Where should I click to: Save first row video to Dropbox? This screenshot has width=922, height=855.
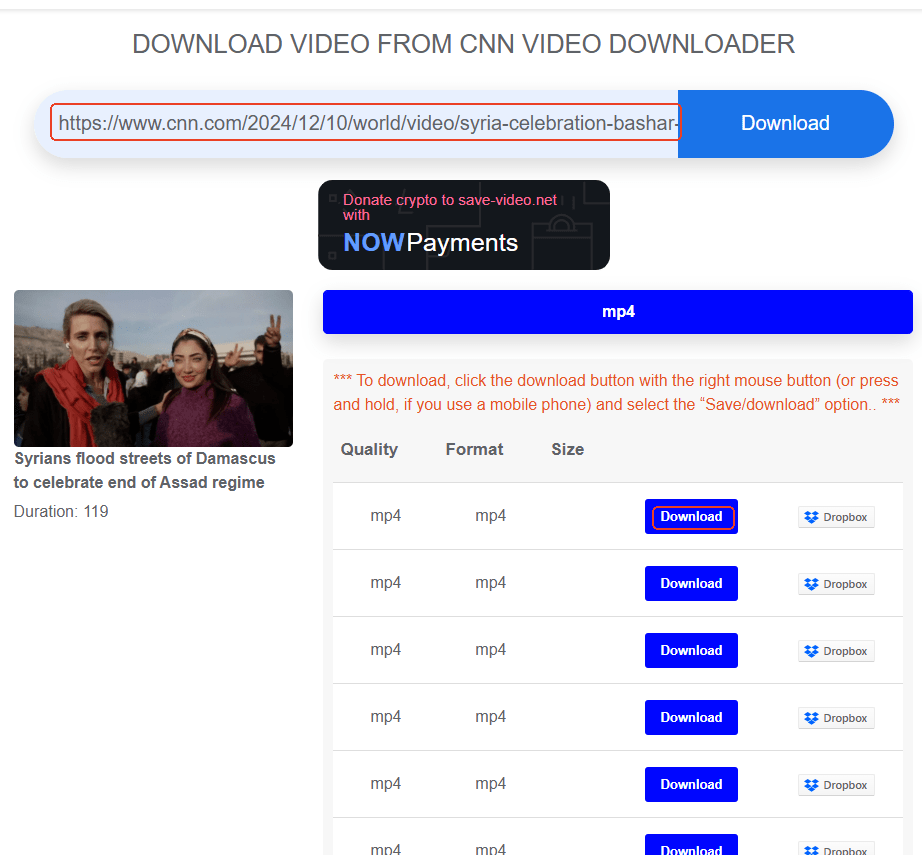pos(836,518)
